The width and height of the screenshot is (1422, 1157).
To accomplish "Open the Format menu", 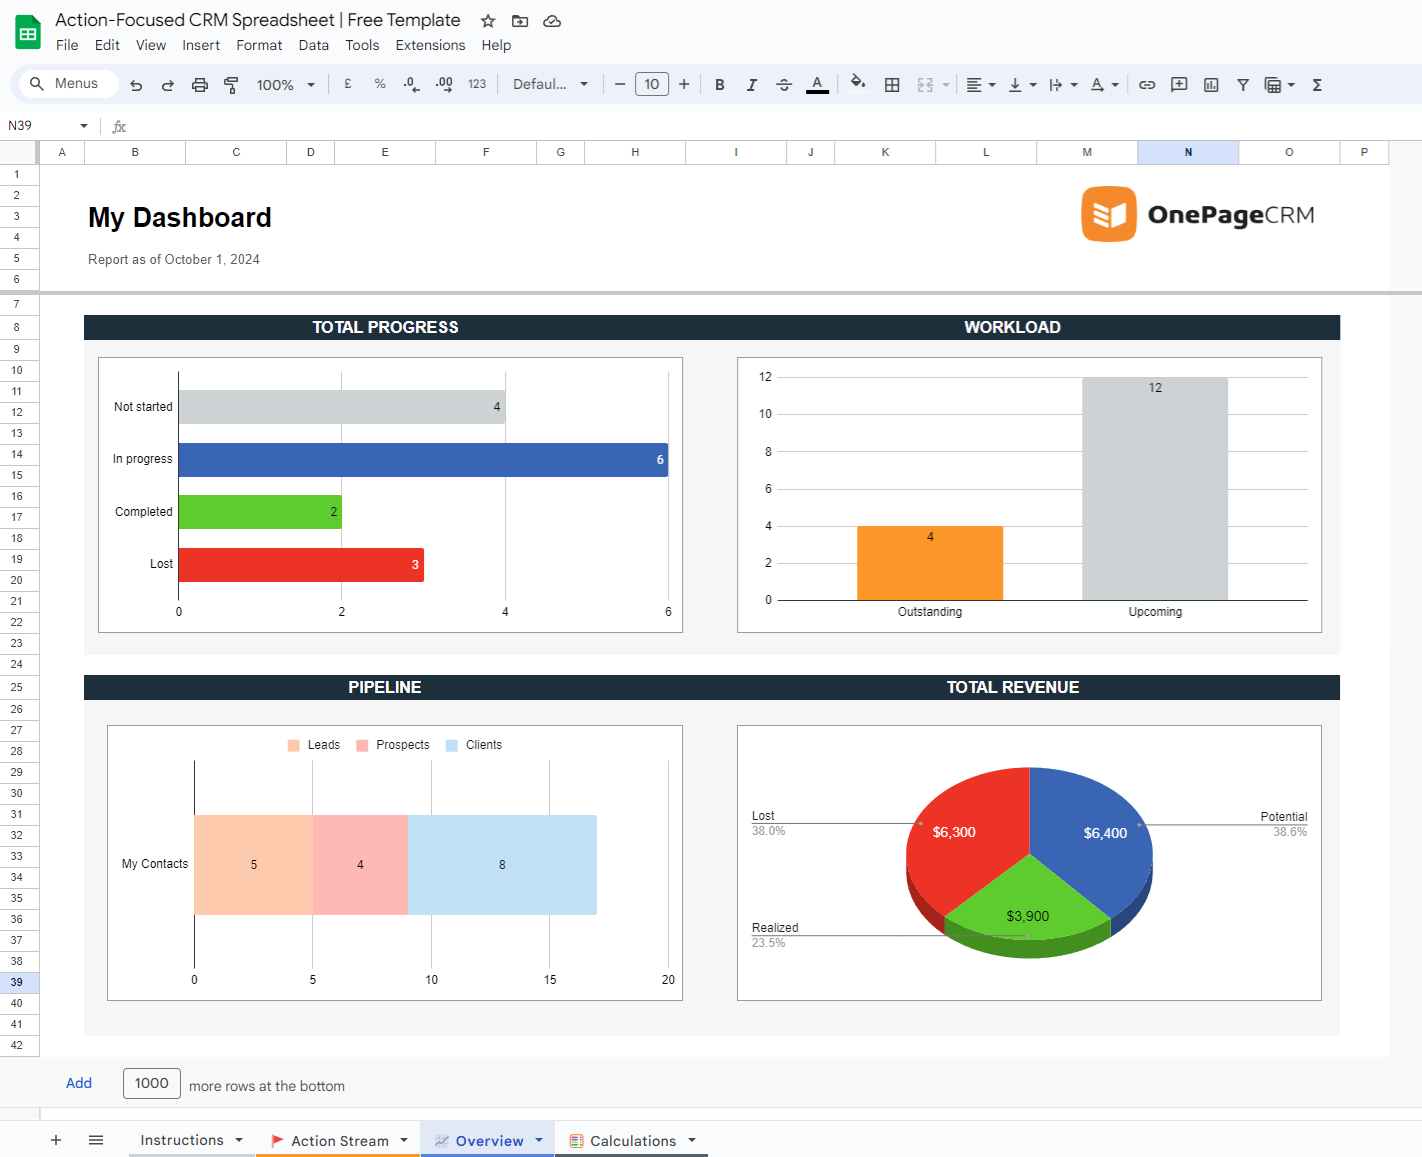I will pos(259,45).
